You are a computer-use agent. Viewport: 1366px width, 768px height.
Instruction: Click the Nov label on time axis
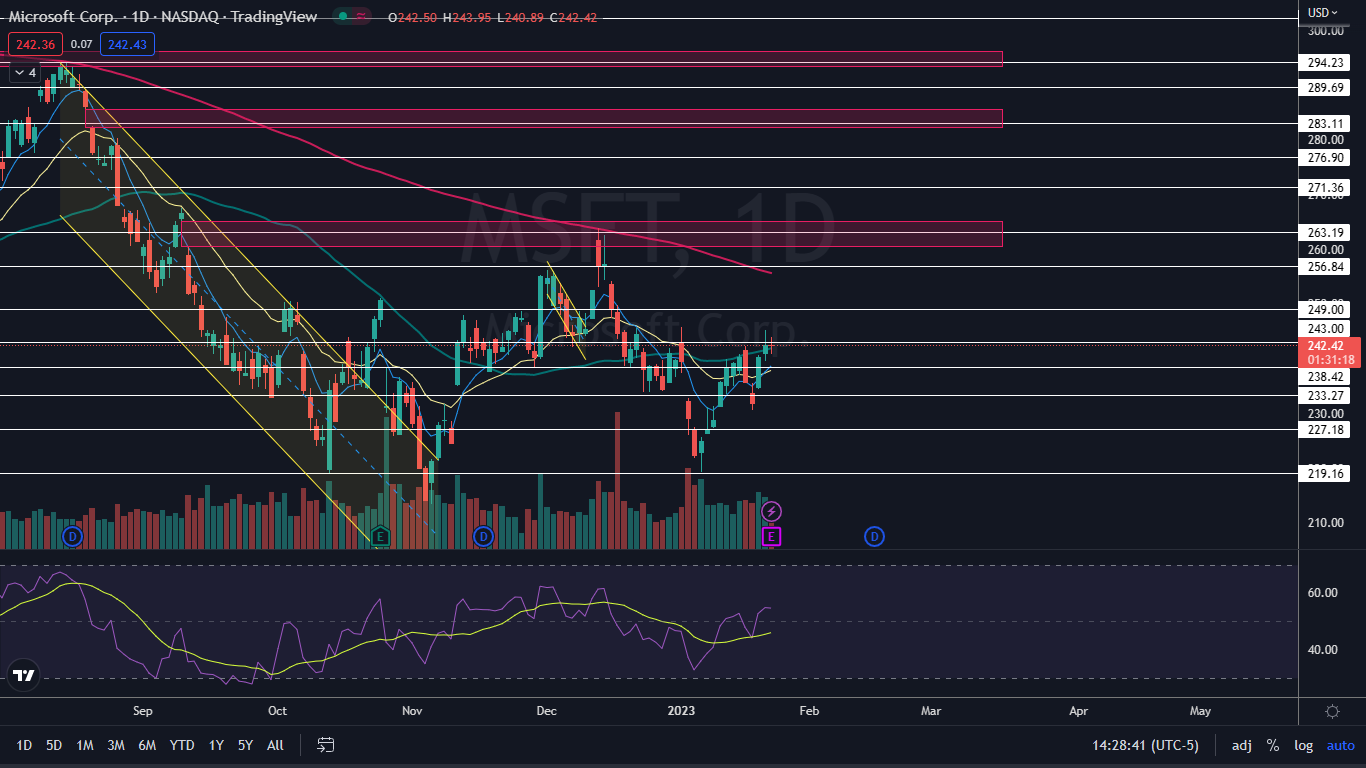point(412,711)
